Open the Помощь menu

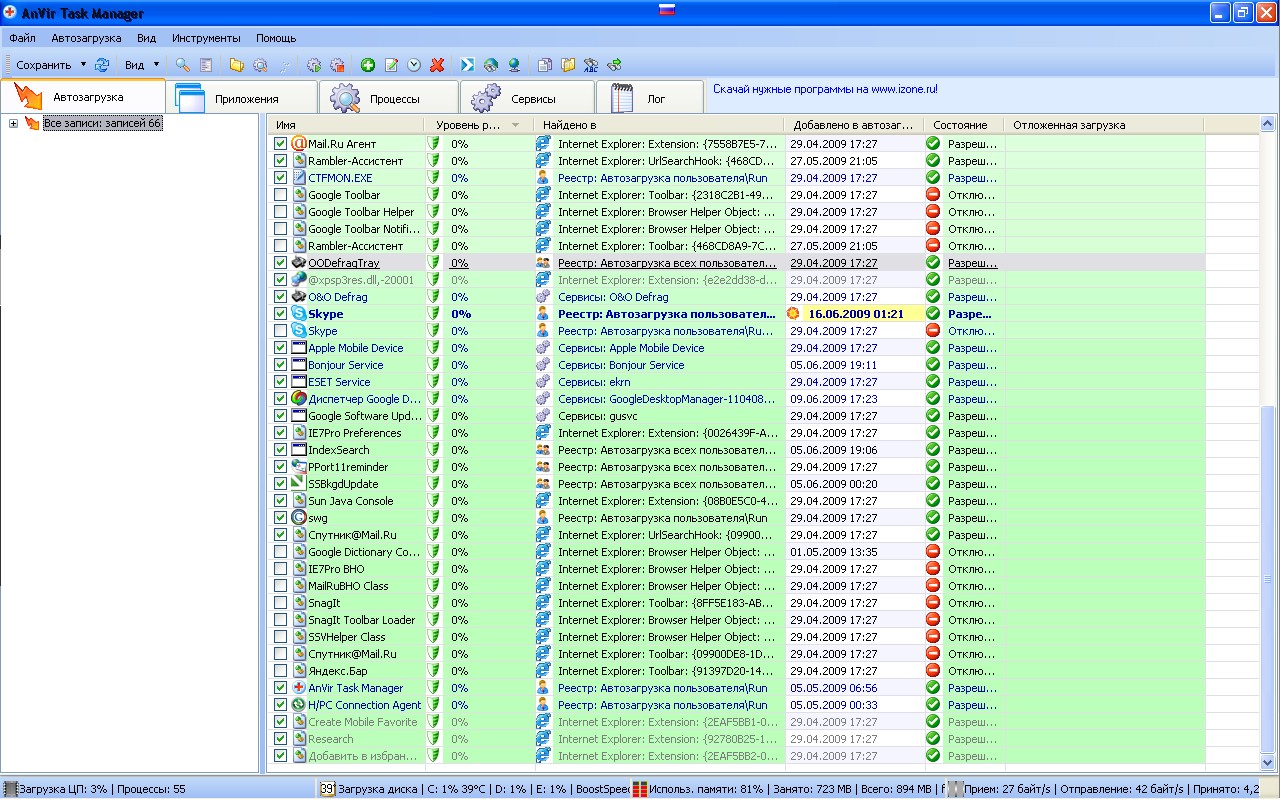pos(276,38)
